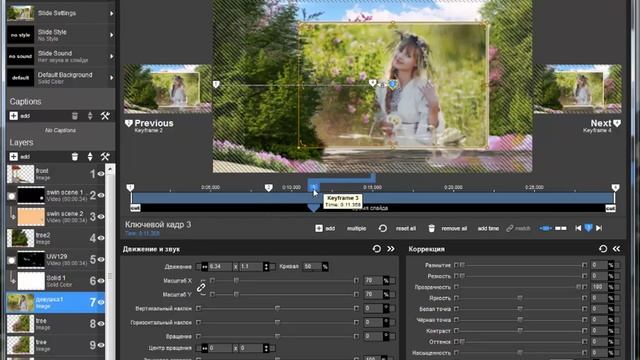Collapse the Движение и звук panel chevrons
Viewport: 640px width, 360px height.
391,249
